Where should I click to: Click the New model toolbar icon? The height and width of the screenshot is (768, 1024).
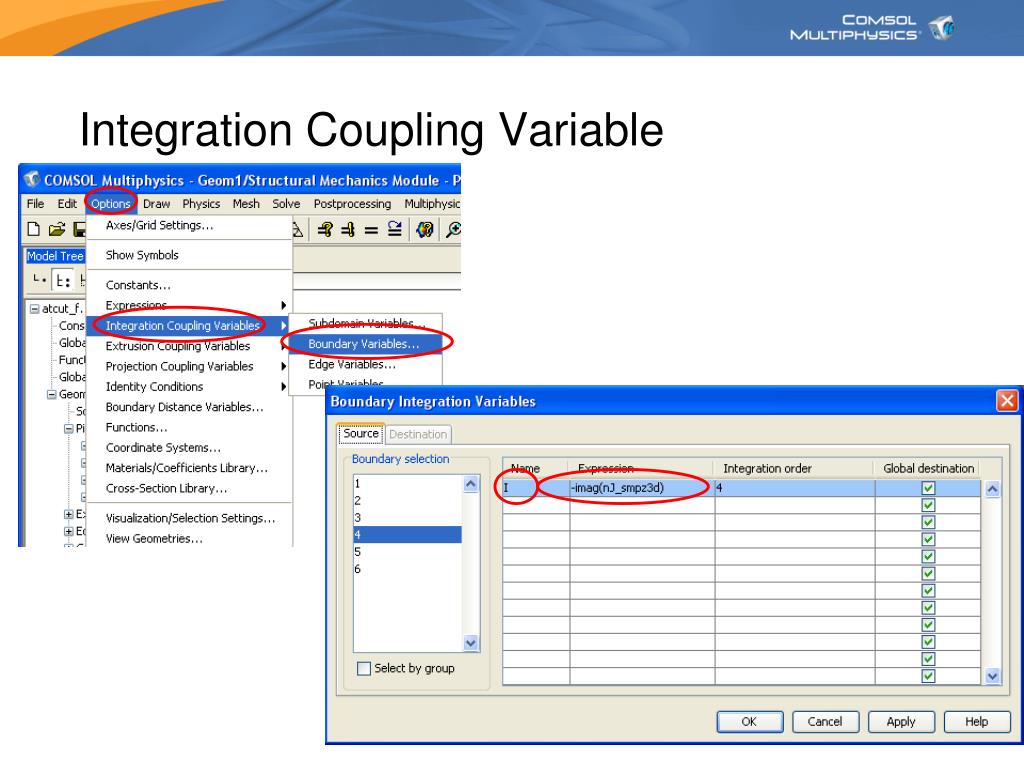coord(33,229)
